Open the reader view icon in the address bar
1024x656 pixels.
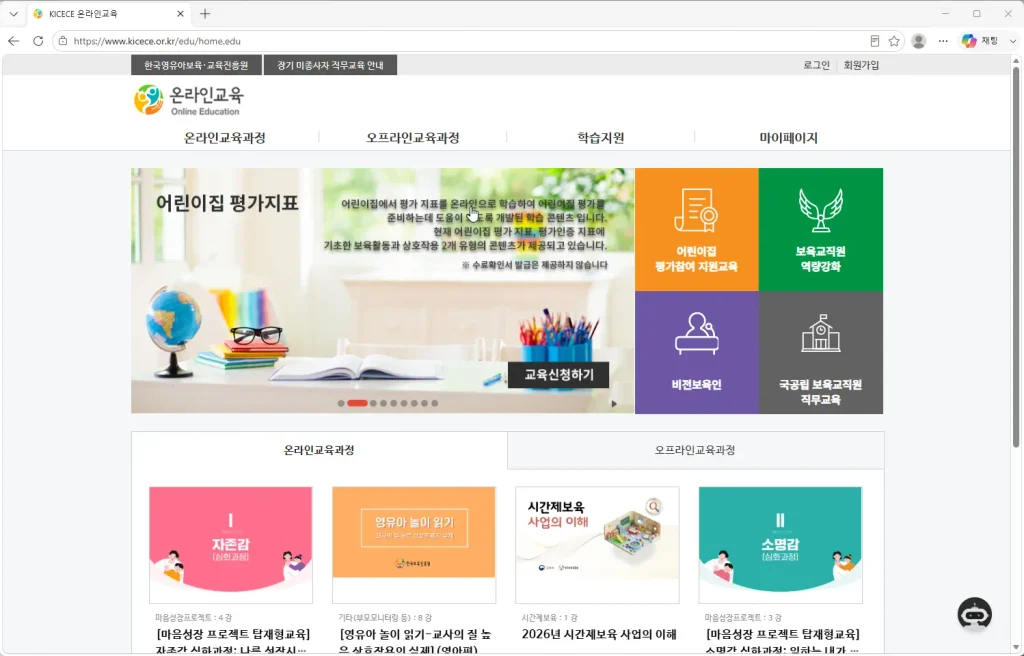[x=874, y=41]
